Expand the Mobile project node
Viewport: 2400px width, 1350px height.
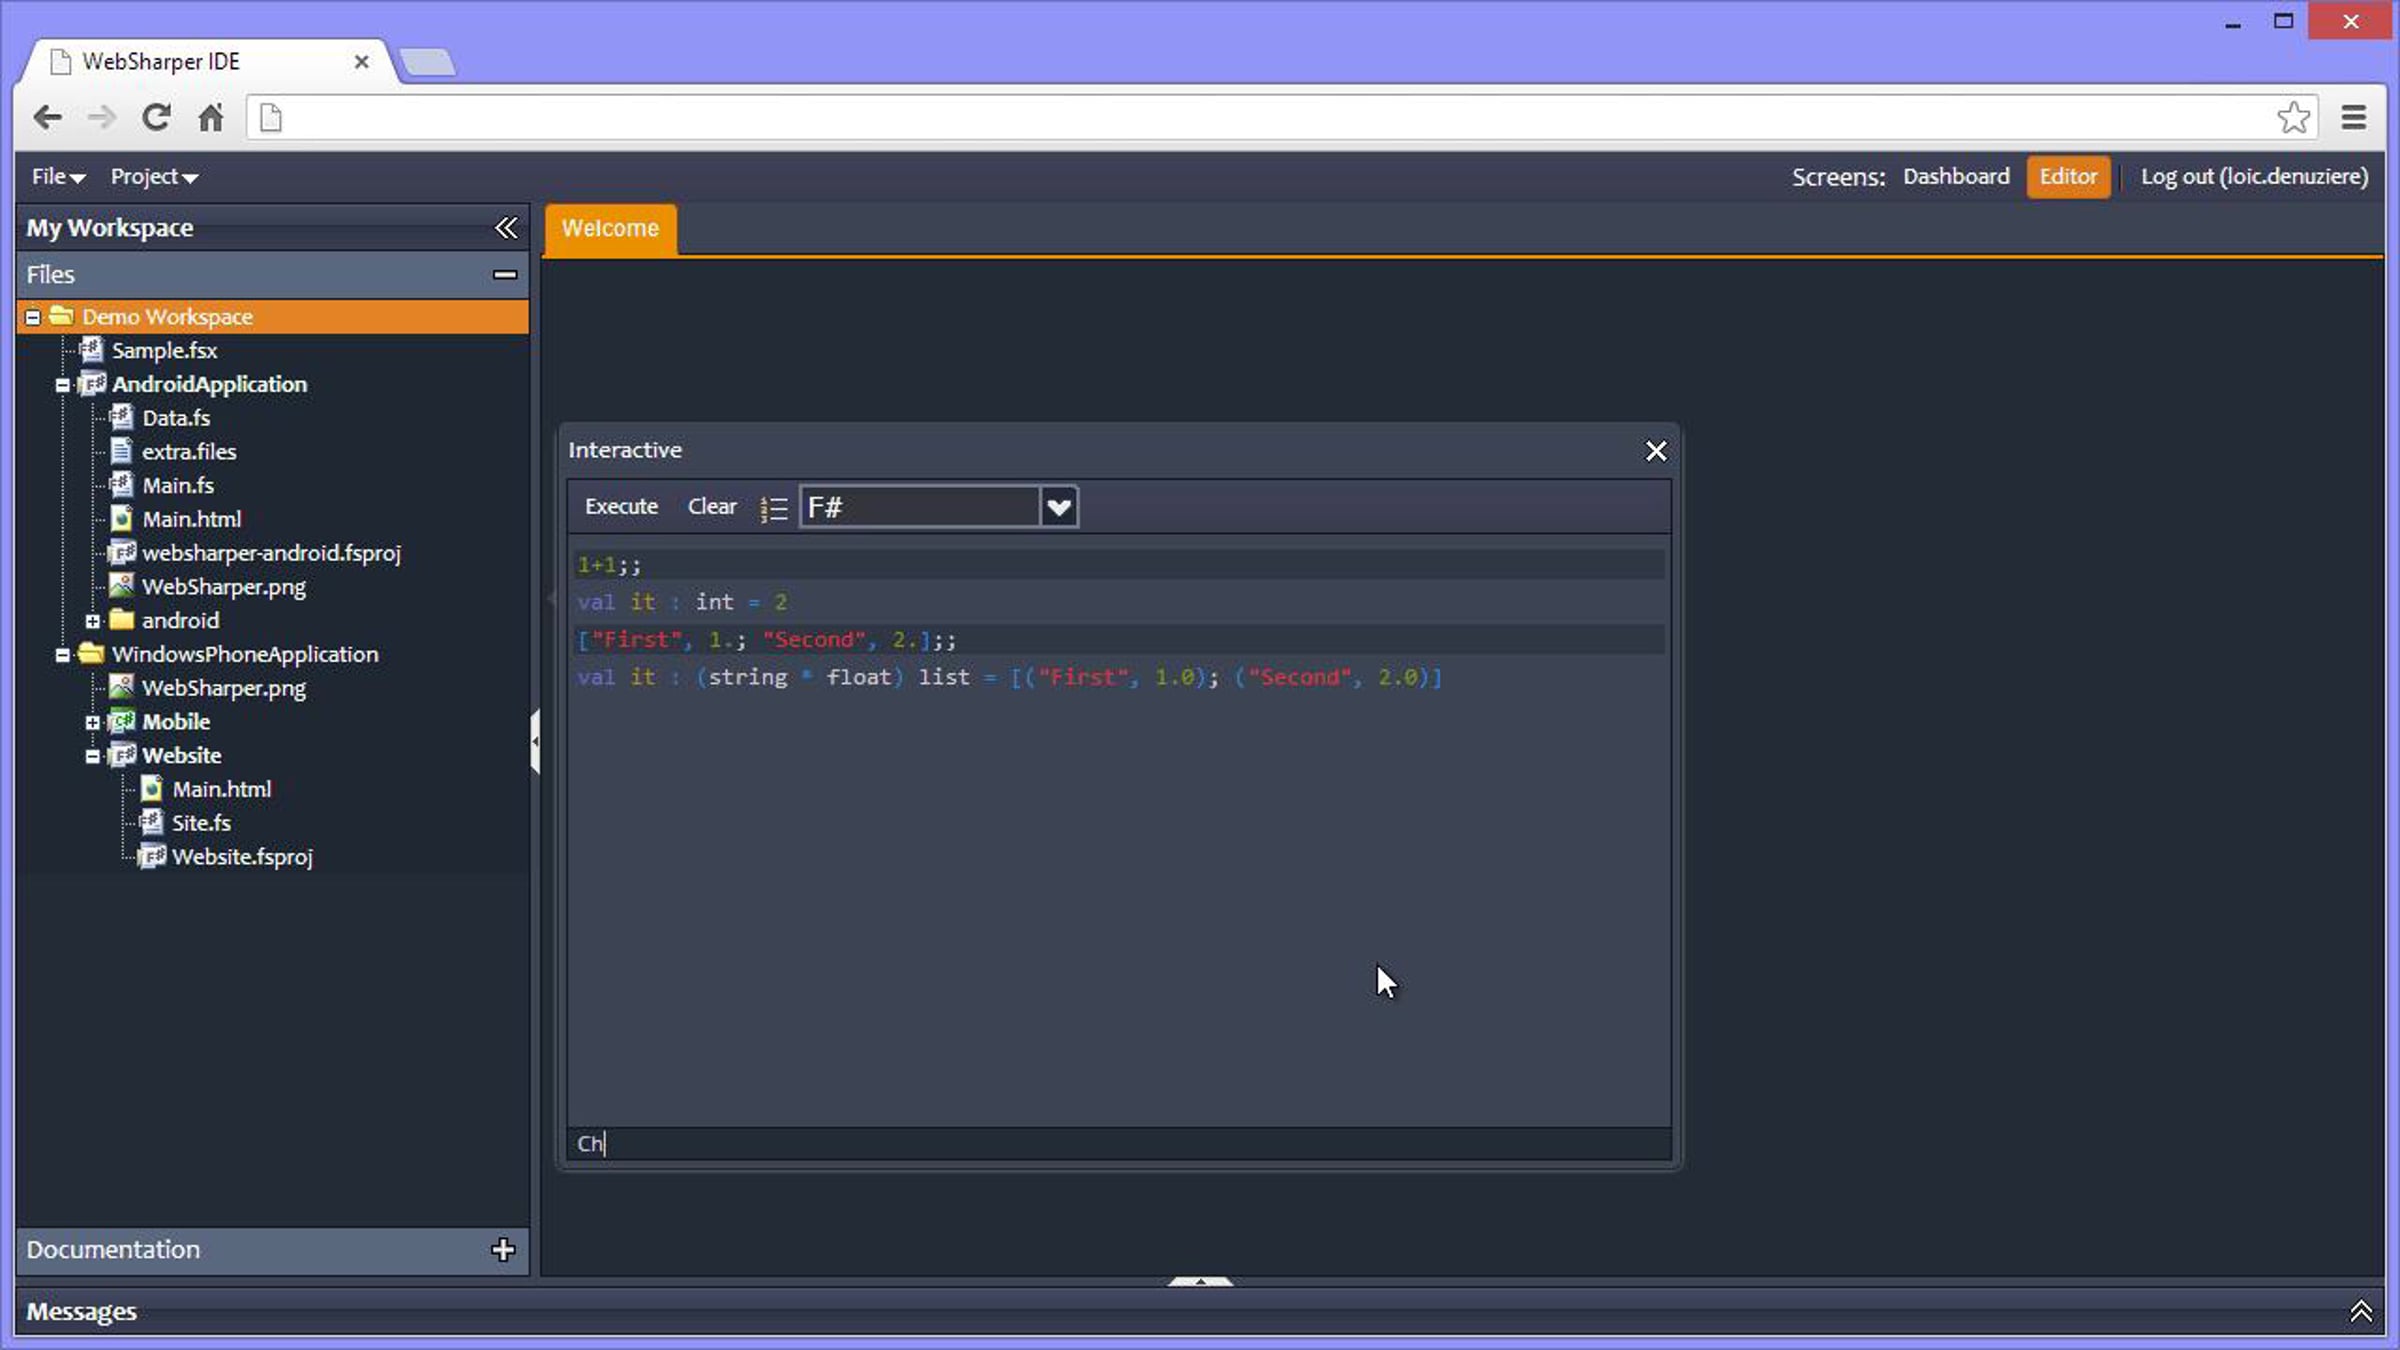[x=92, y=722]
